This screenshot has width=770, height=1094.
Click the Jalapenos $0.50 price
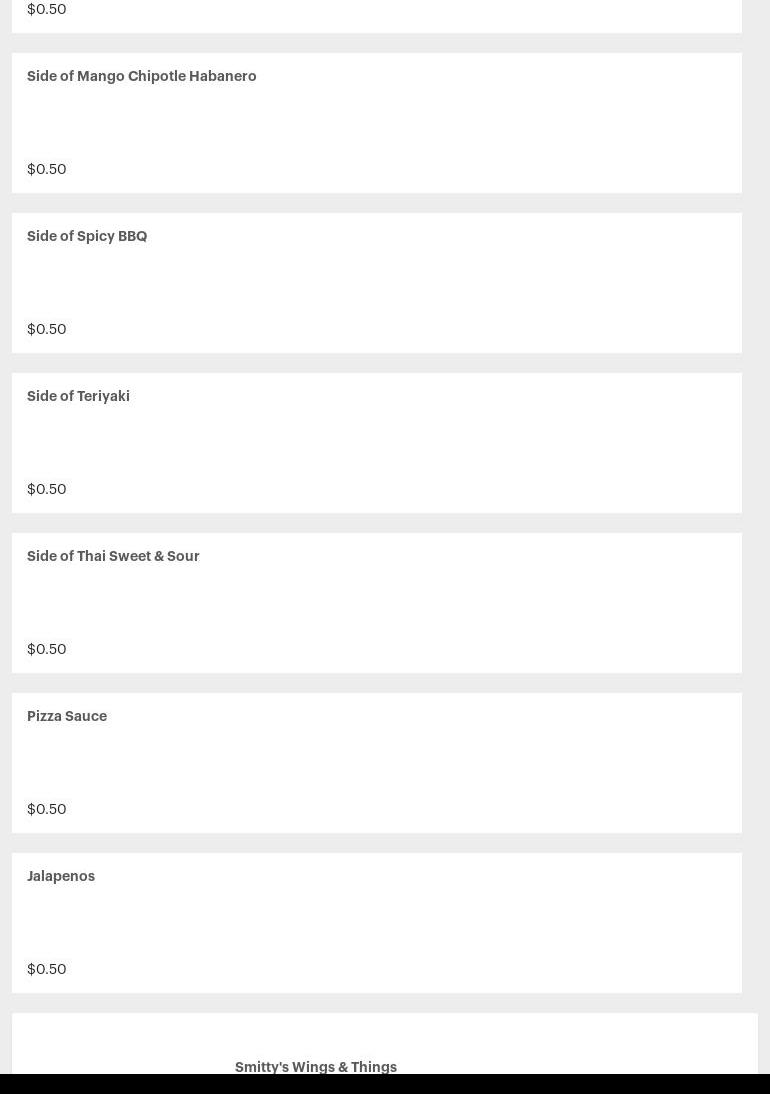47,969
